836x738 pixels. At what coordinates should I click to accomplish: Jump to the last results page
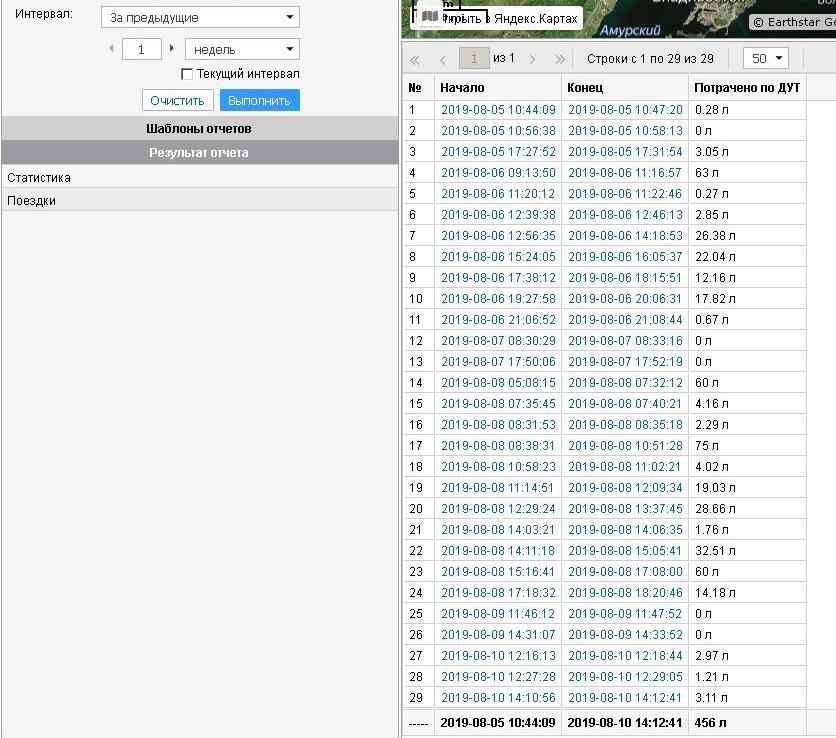pos(560,59)
